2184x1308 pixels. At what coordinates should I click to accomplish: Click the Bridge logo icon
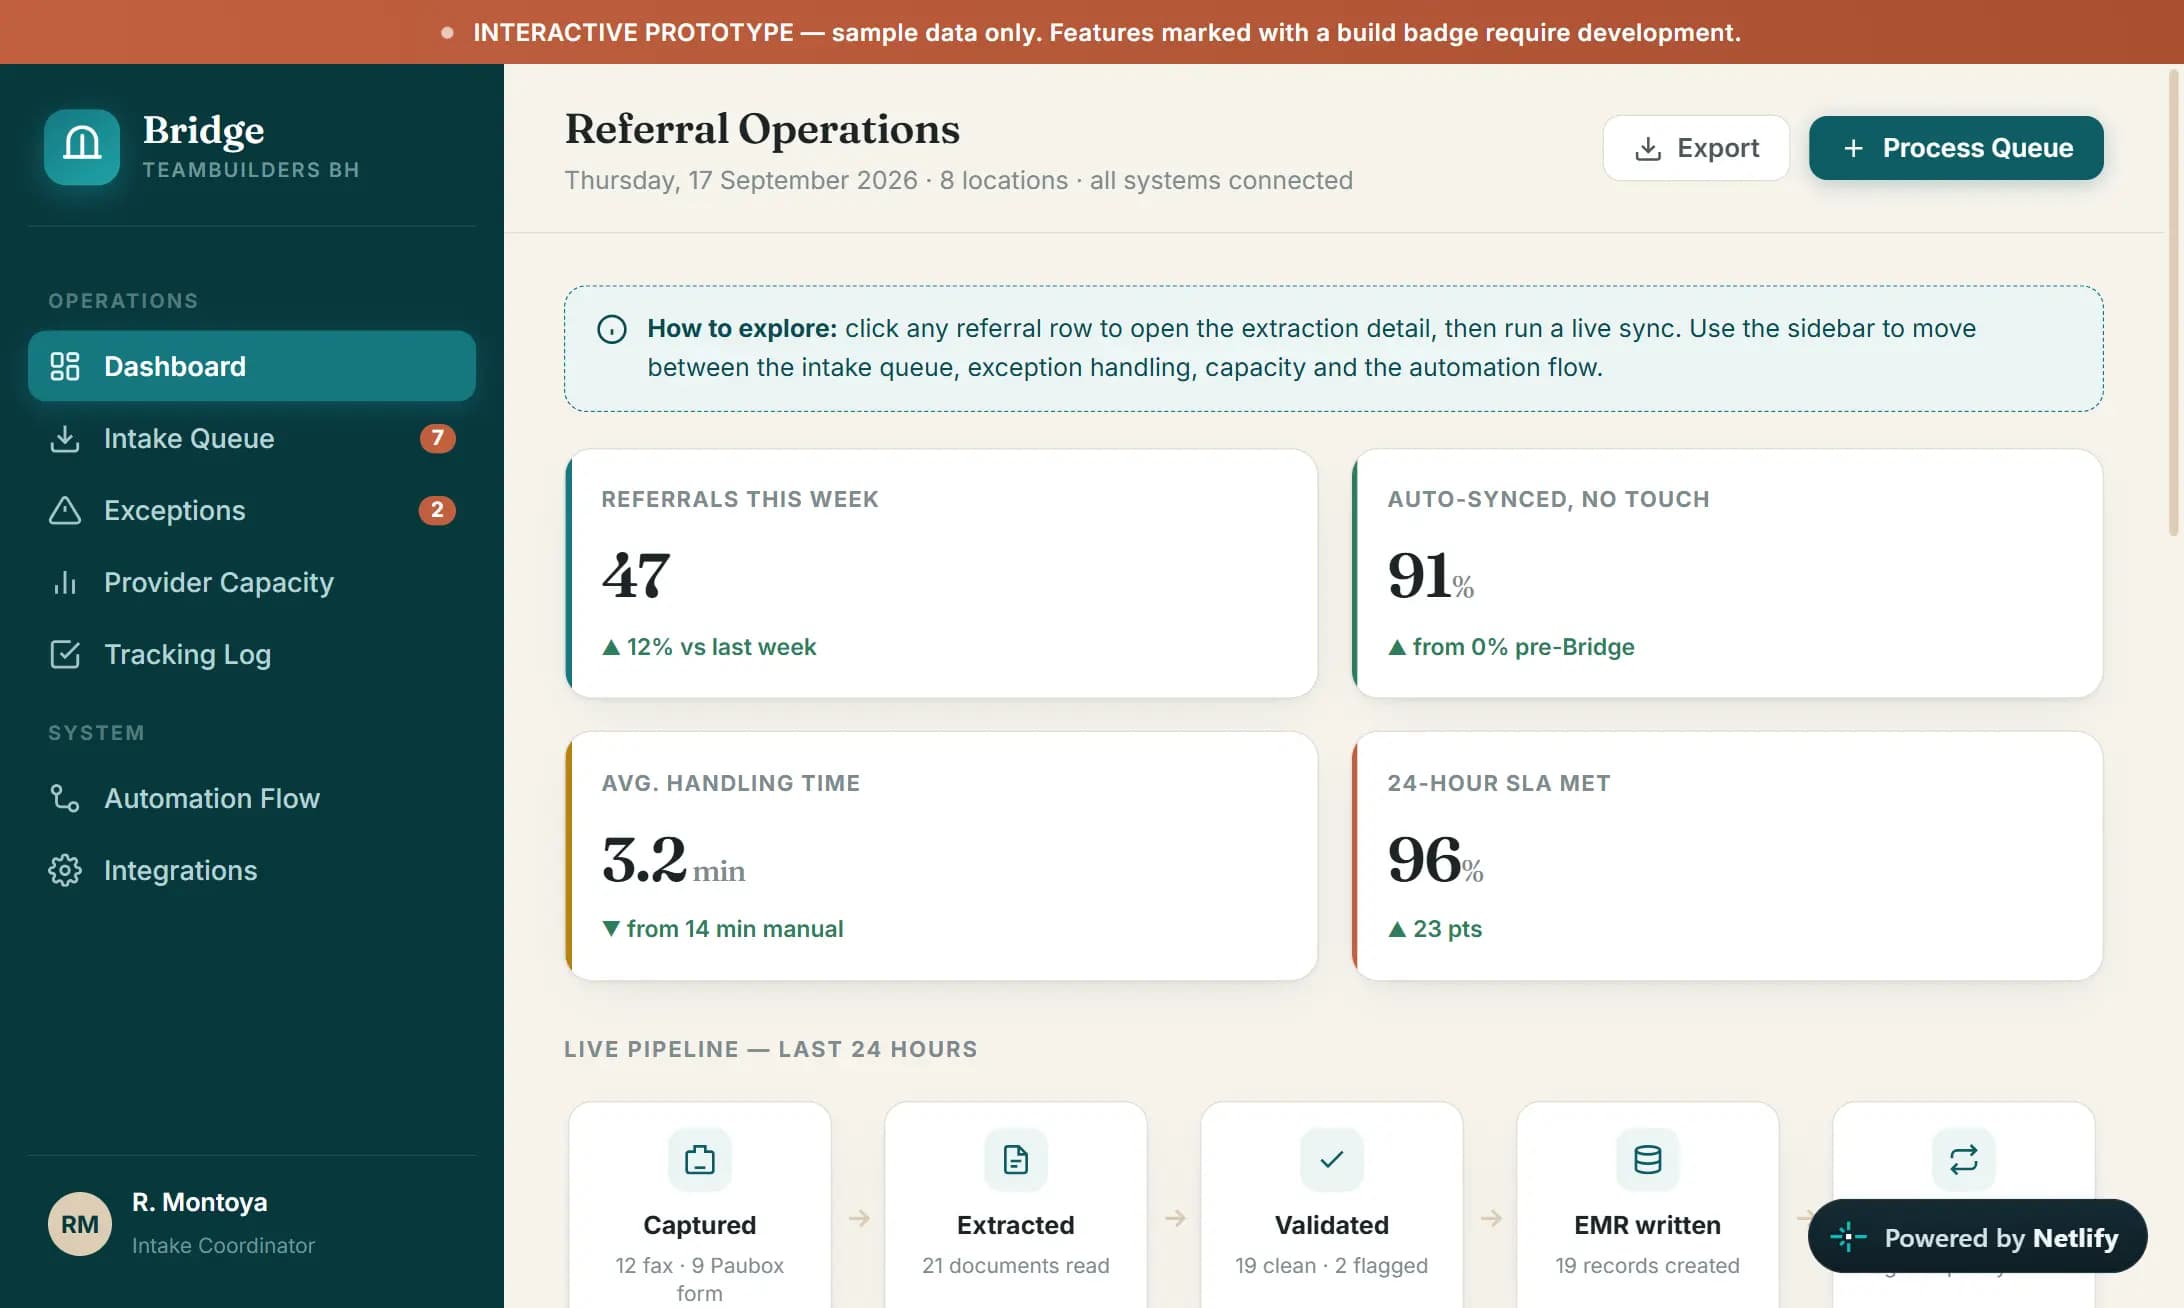(x=82, y=147)
